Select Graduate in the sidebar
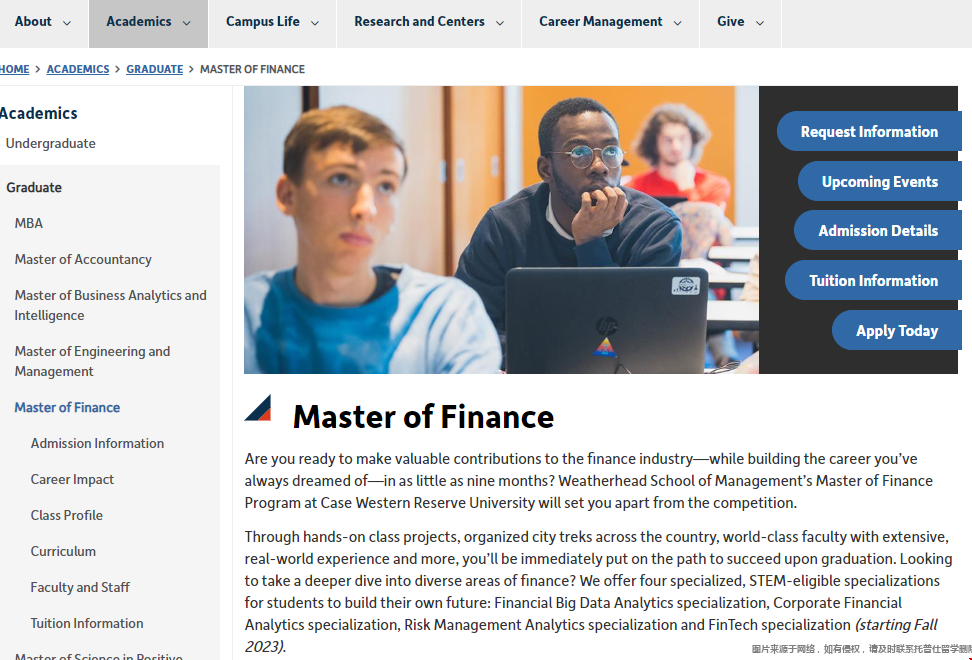This screenshot has width=972, height=660. (x=34, y=188)
